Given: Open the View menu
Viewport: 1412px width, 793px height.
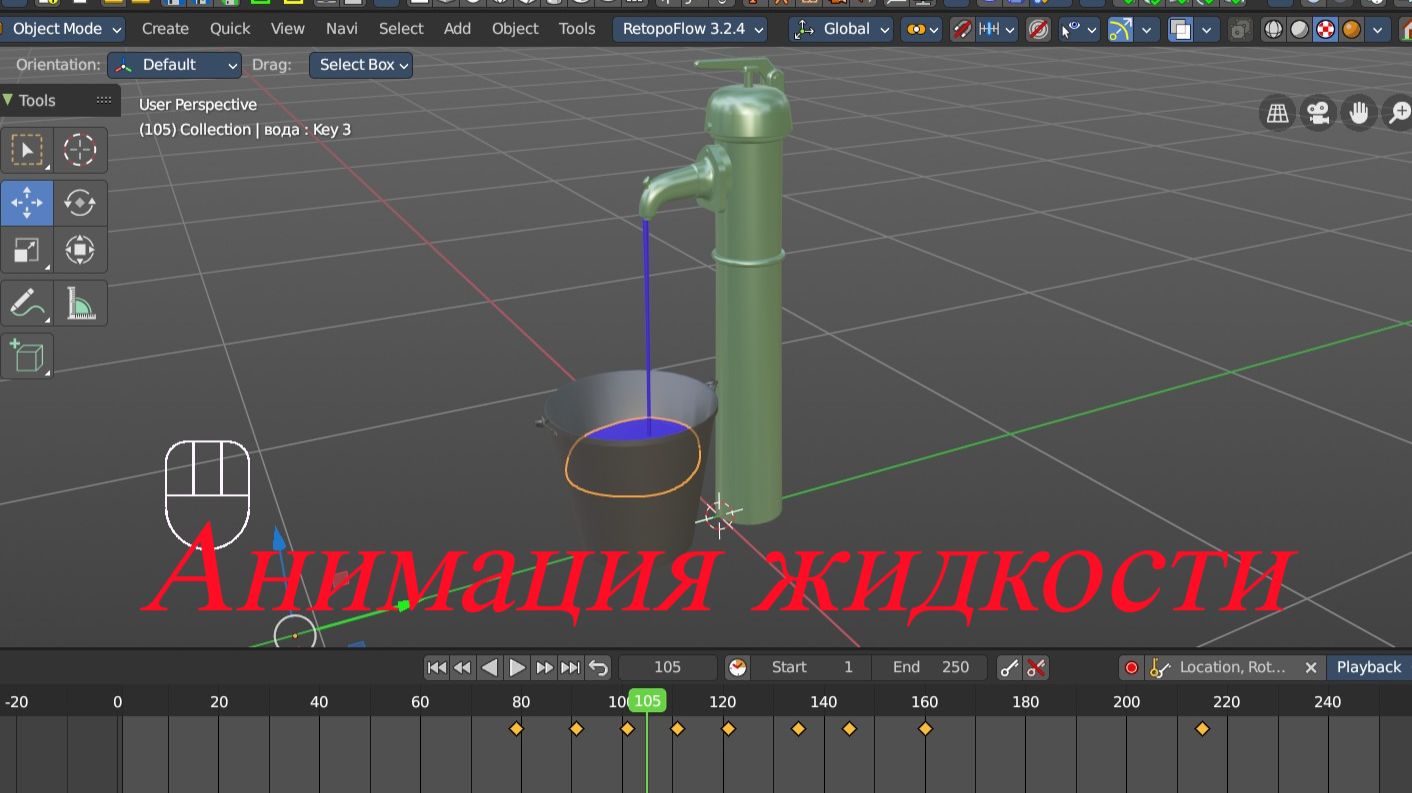Looking at the screenshot, I should (x=288, y=29).
